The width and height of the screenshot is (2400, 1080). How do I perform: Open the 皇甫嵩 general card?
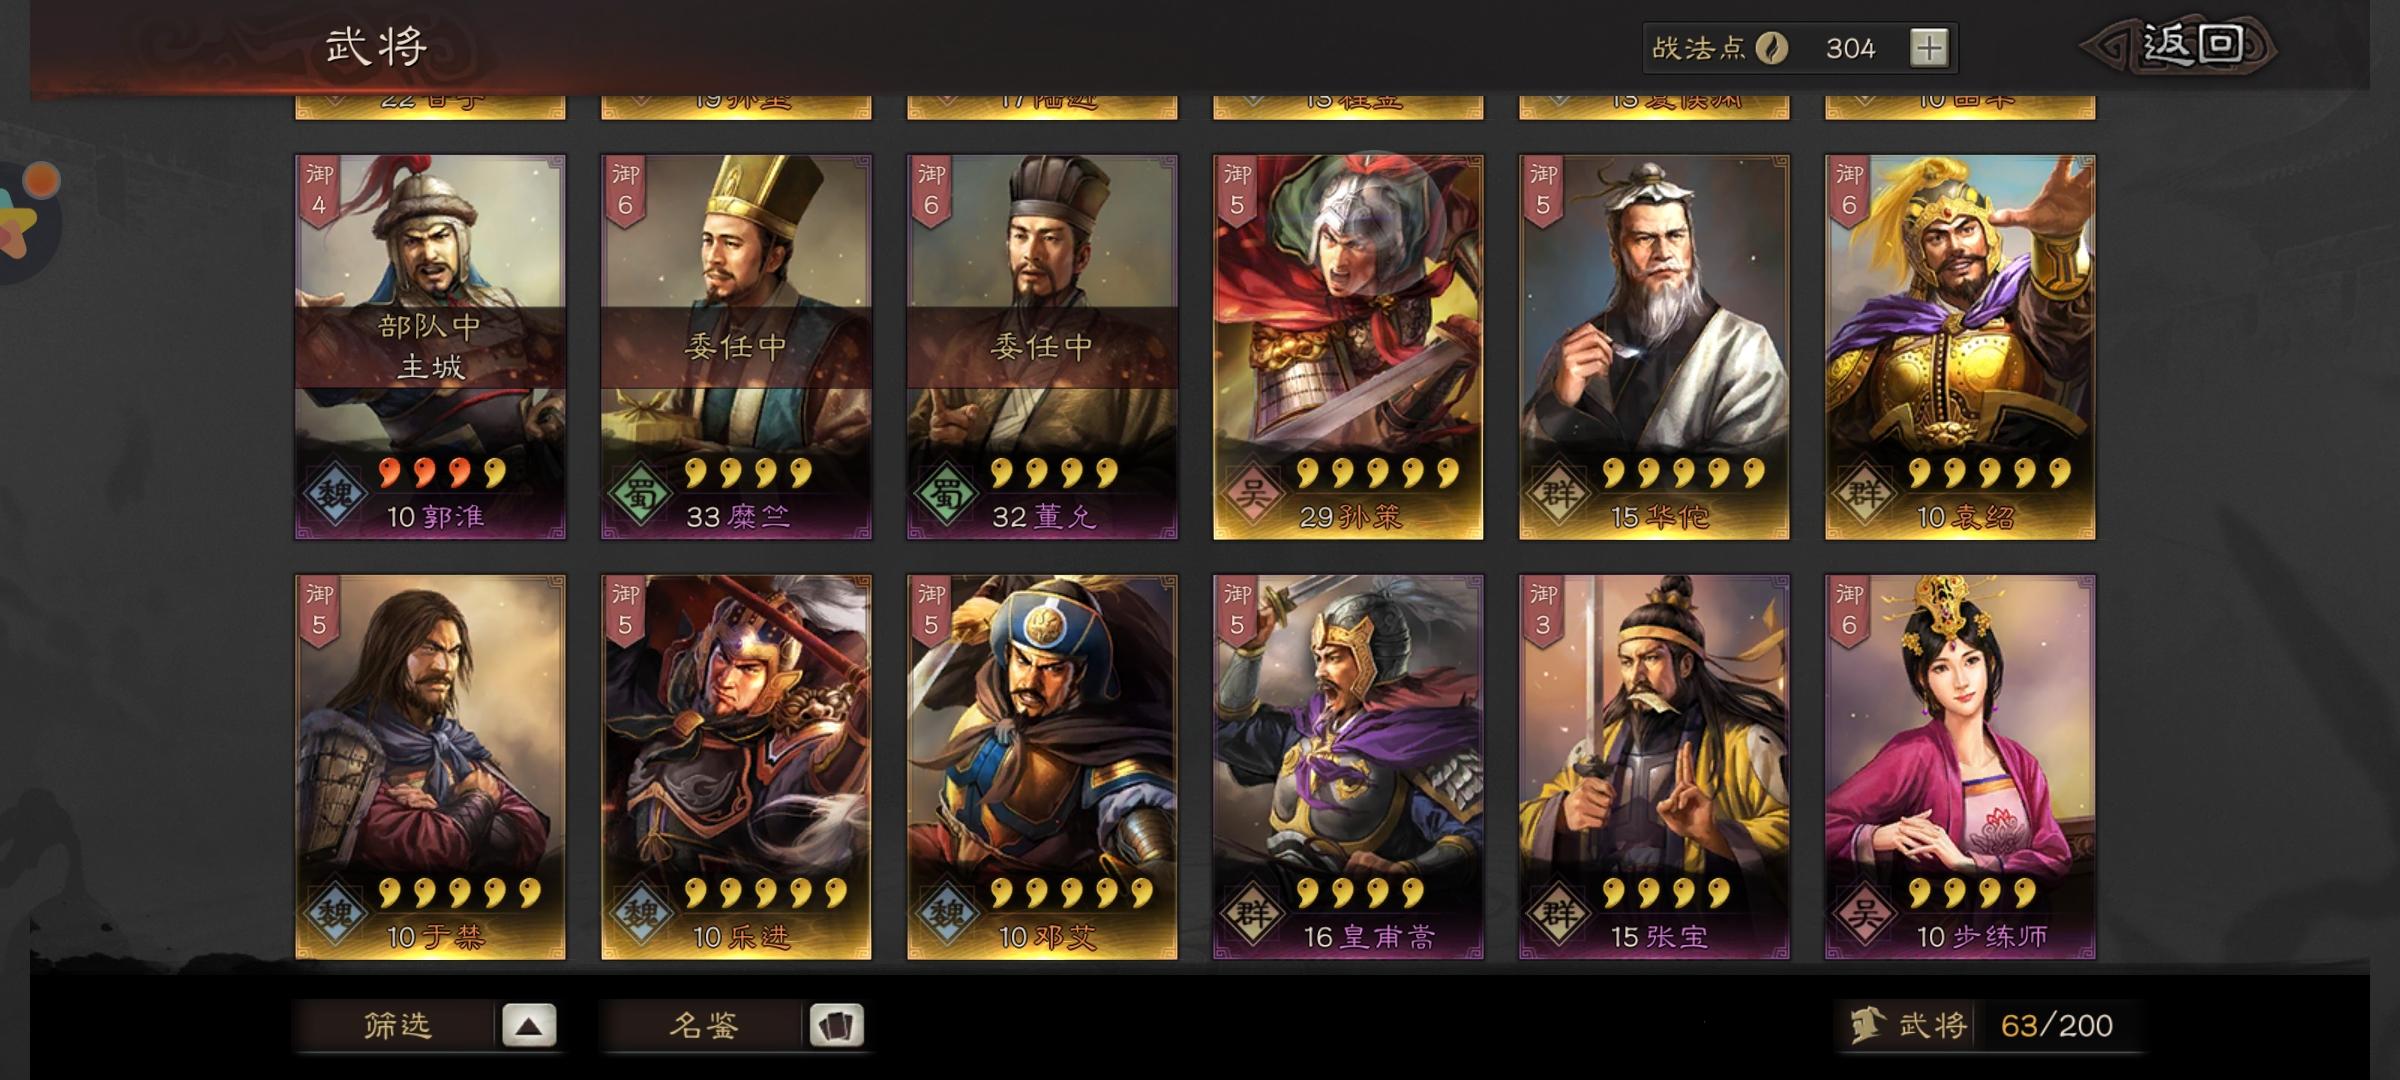1348,767
